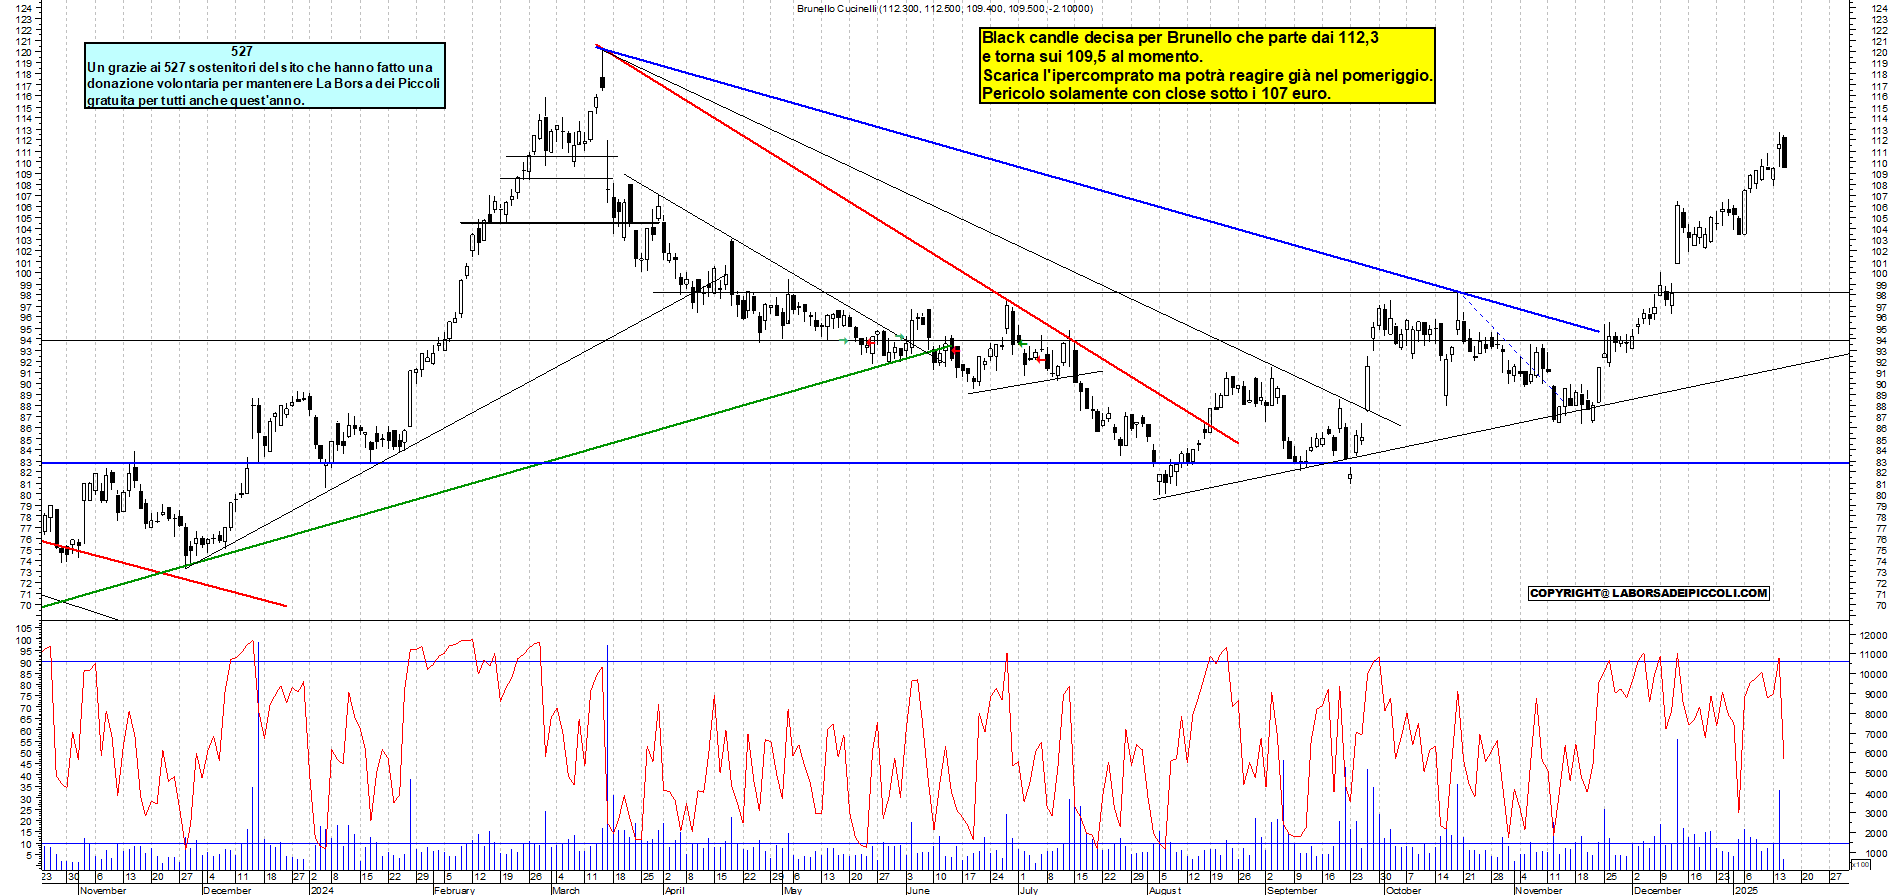Click the '12000' volume axis value
The width and height of the screenshot is (1890, 895).
click(x=1872, y=635)
